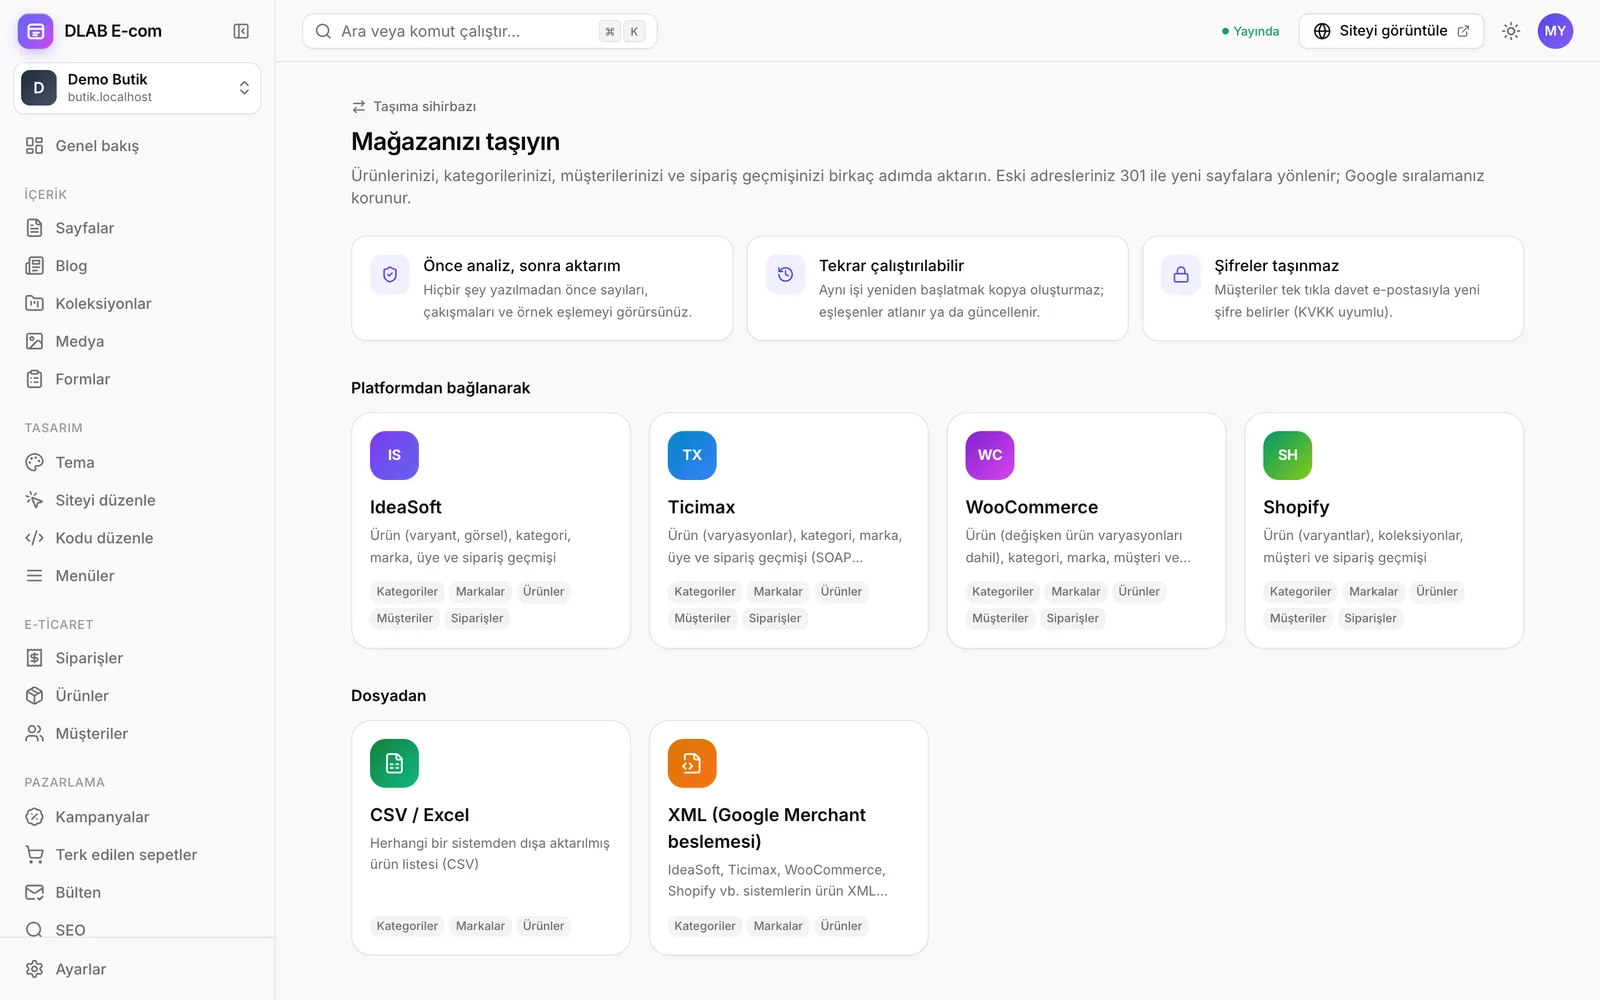Viewport: 1600px width, 1000px height.
Task: Click the Kampanyalar discount icon
Action: 35,817
